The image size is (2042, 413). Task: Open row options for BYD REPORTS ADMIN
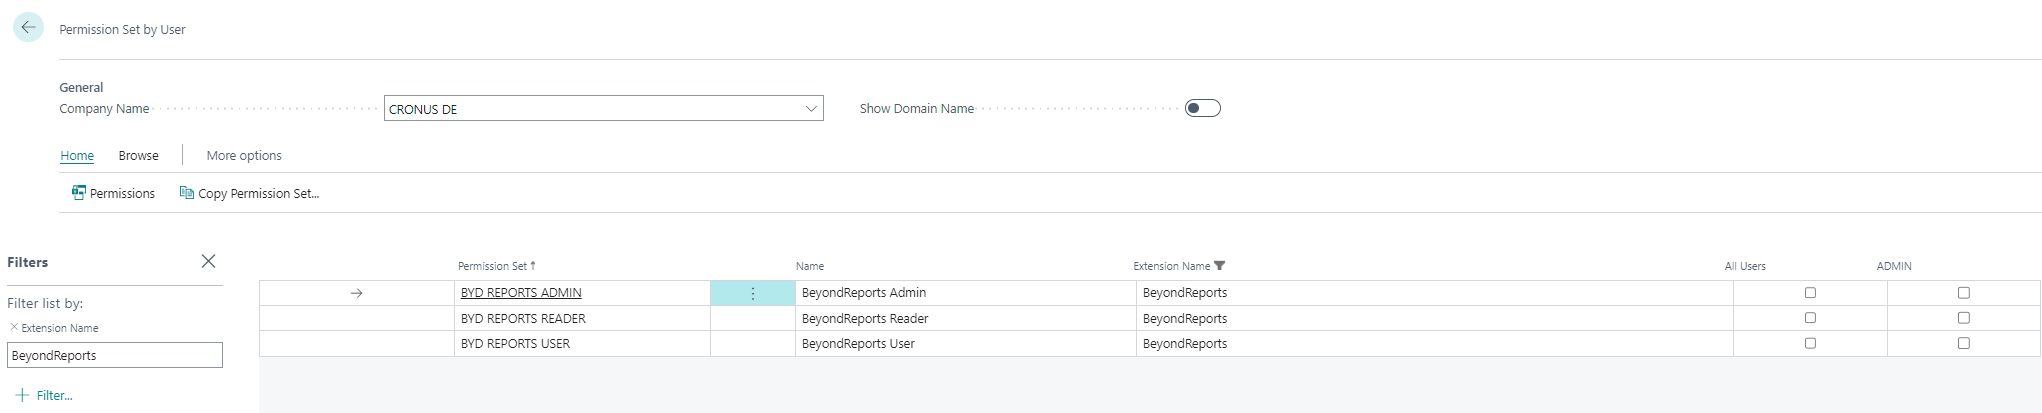pyautogui.click(x=752, y=293)
